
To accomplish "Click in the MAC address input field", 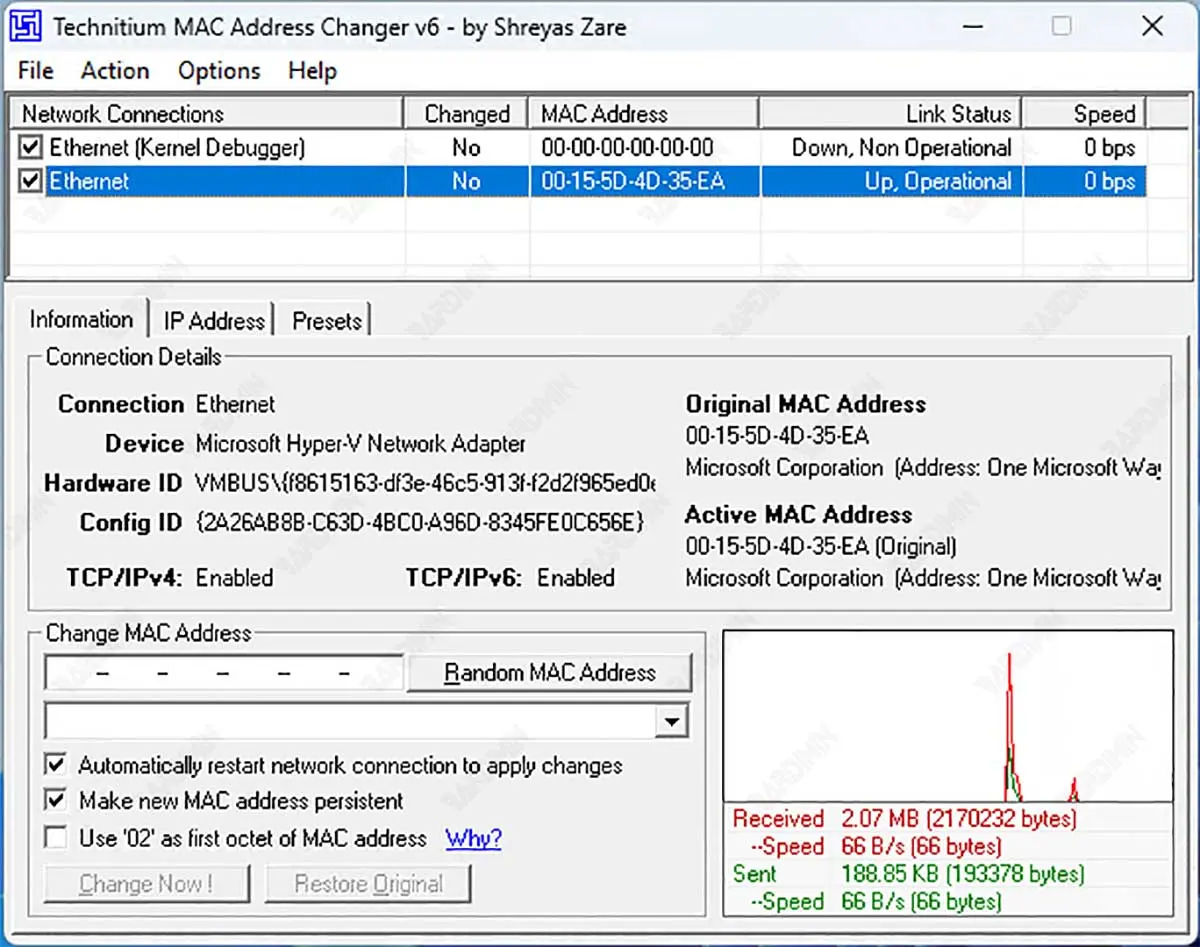I will click(223, 673).
